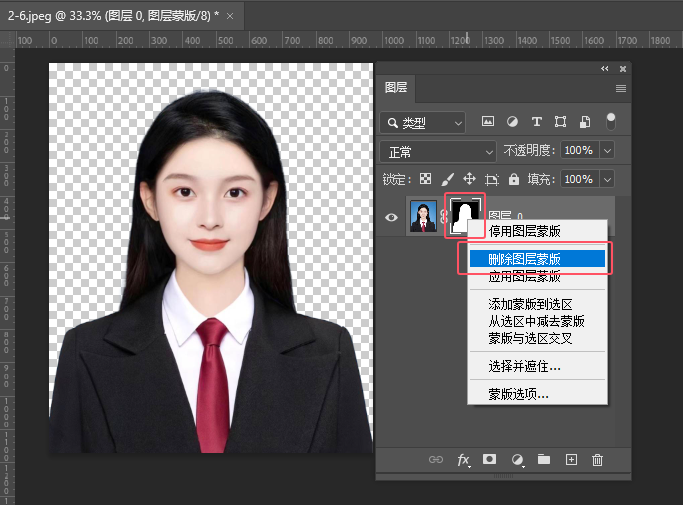683x505 pixels.
Task: Select 蒙版选项... in the context menu
Action: click(x=518, y=393)
